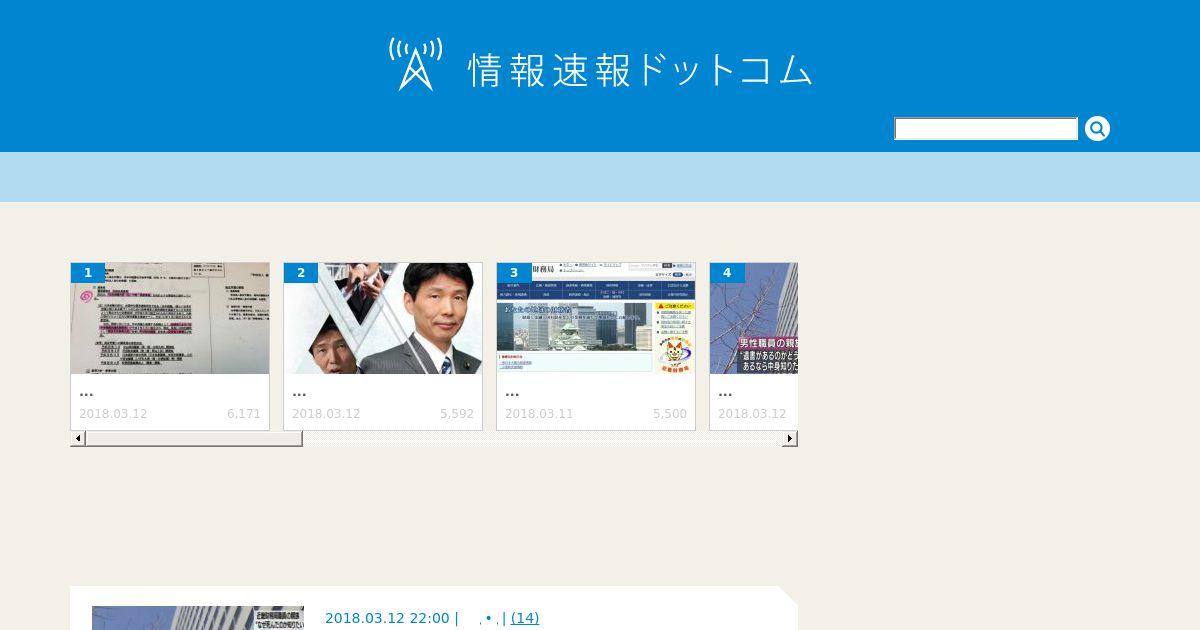1200x630 pixels.
Task: Submit search with the magnifier button
Action: (1097, 129)
